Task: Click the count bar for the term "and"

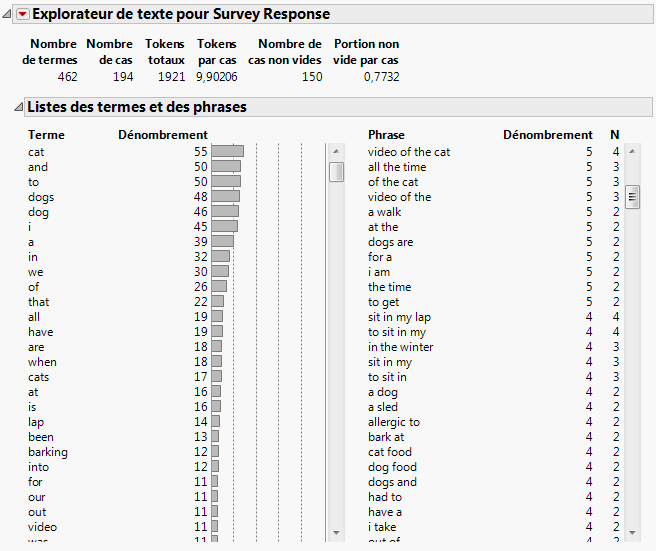Action: point(226,167)
